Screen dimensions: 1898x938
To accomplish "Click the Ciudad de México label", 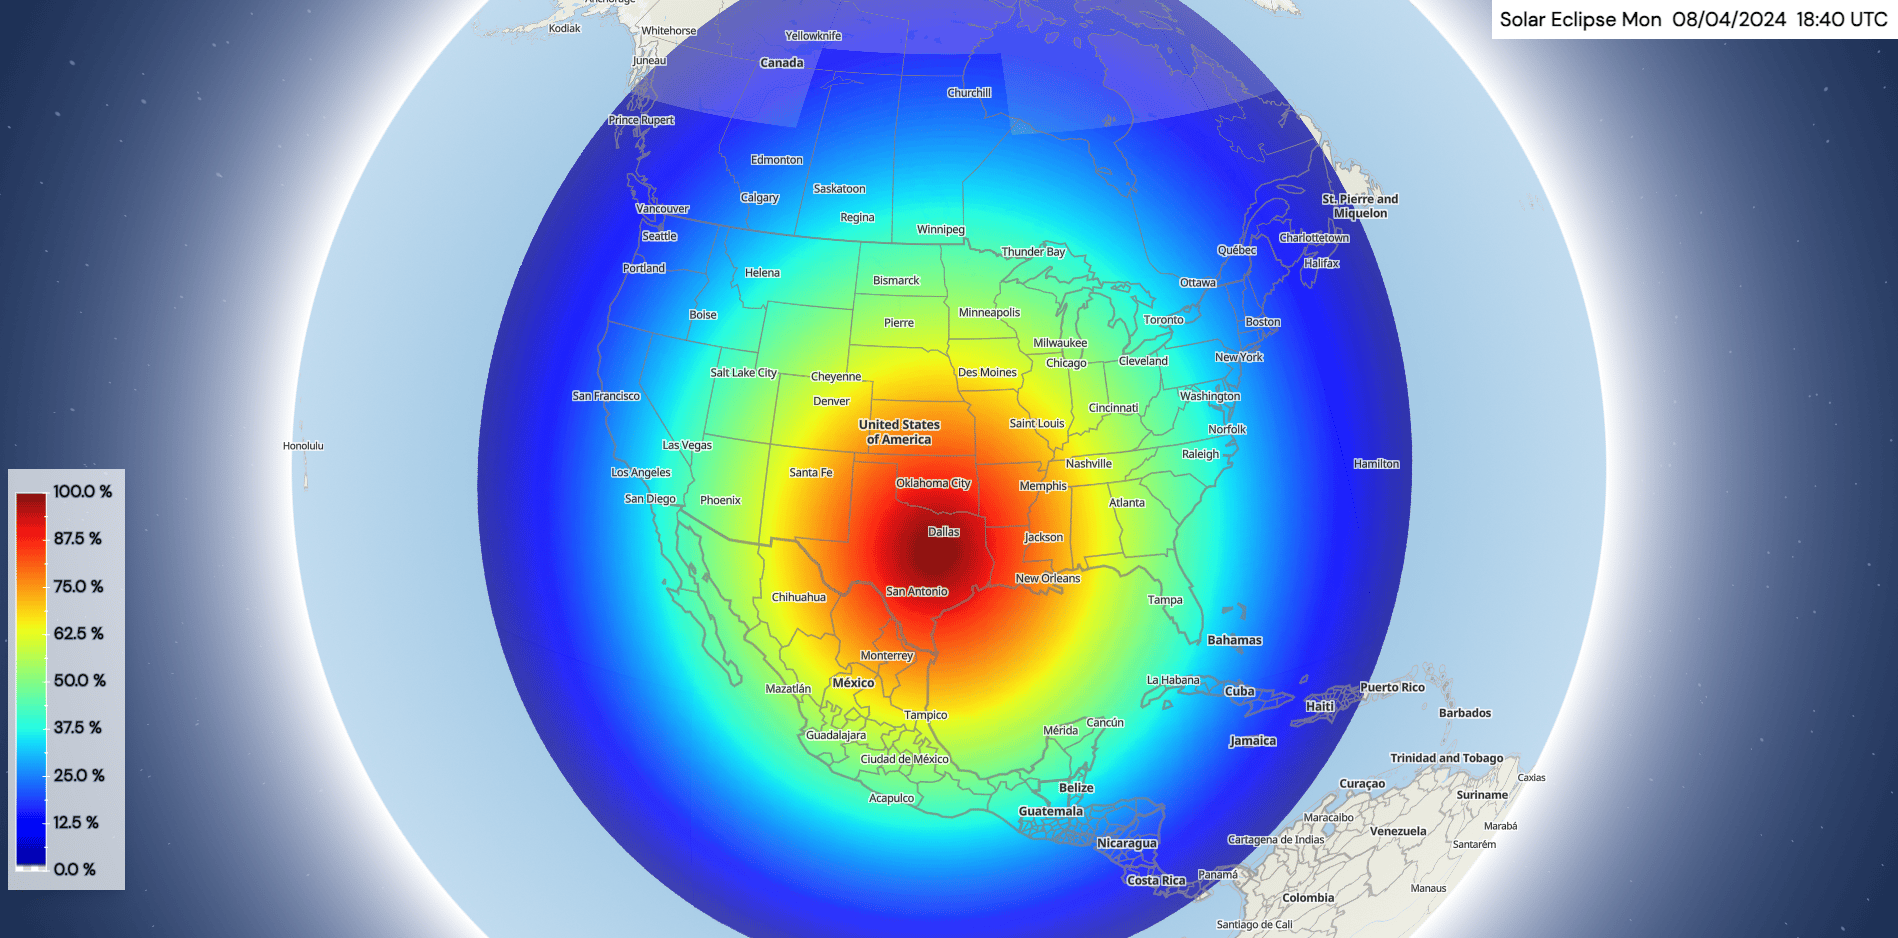I will [x=905, y=759].
